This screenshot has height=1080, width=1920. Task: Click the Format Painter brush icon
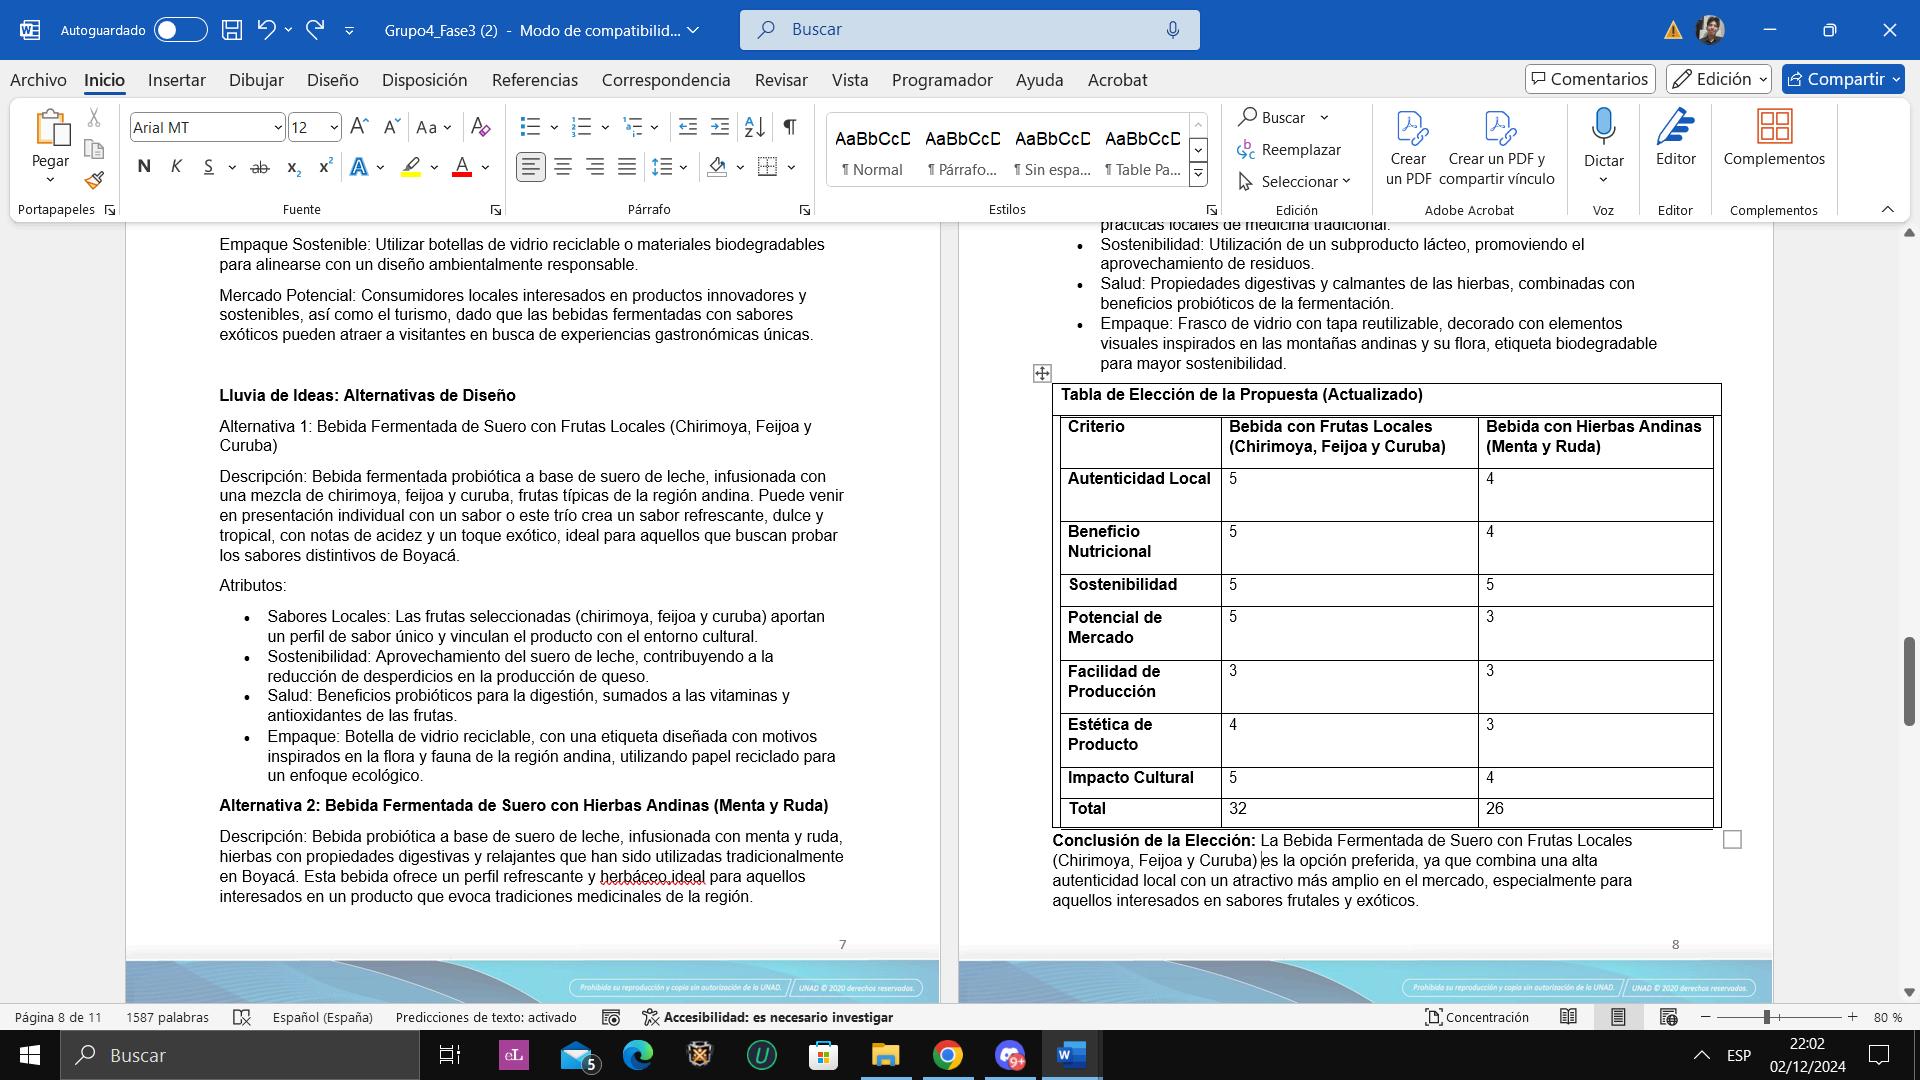[94, 180]
